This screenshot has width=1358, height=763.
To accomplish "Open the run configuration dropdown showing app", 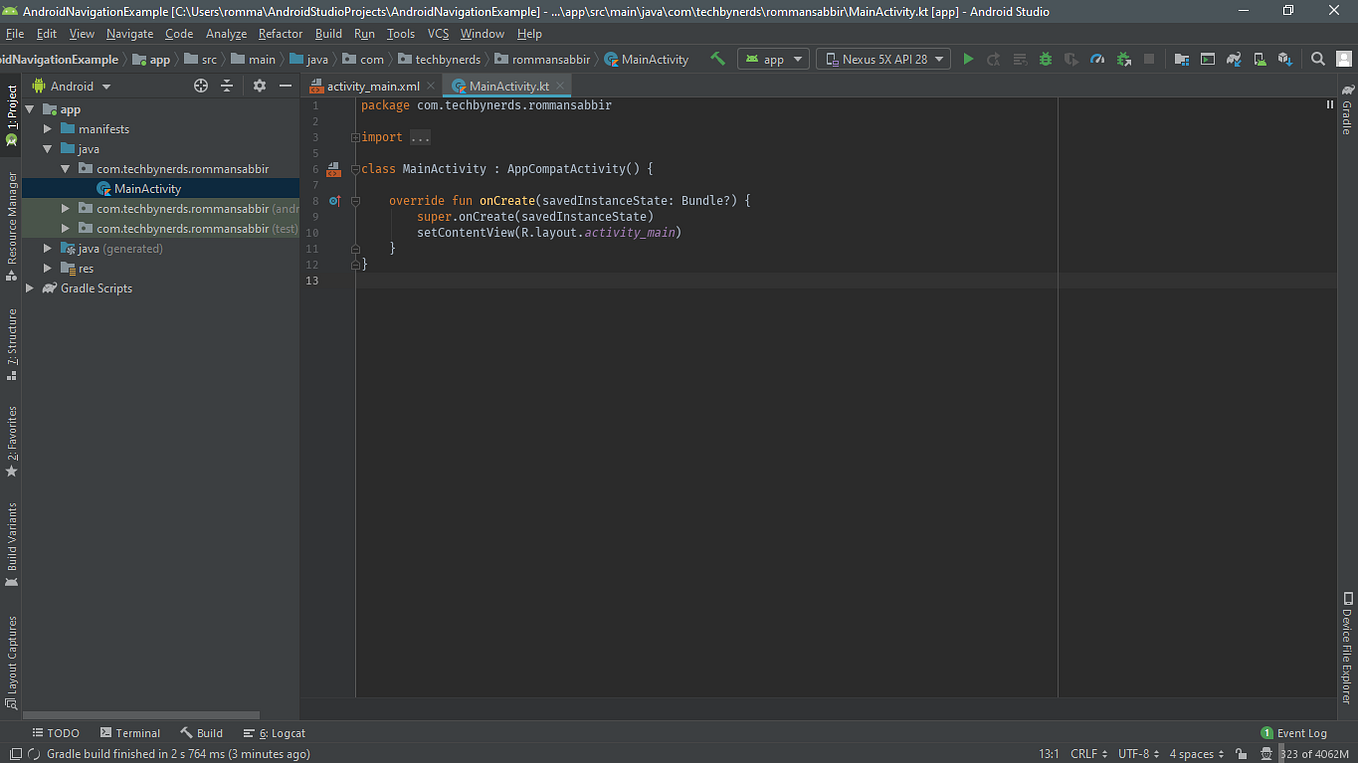I will click(772, 59).
